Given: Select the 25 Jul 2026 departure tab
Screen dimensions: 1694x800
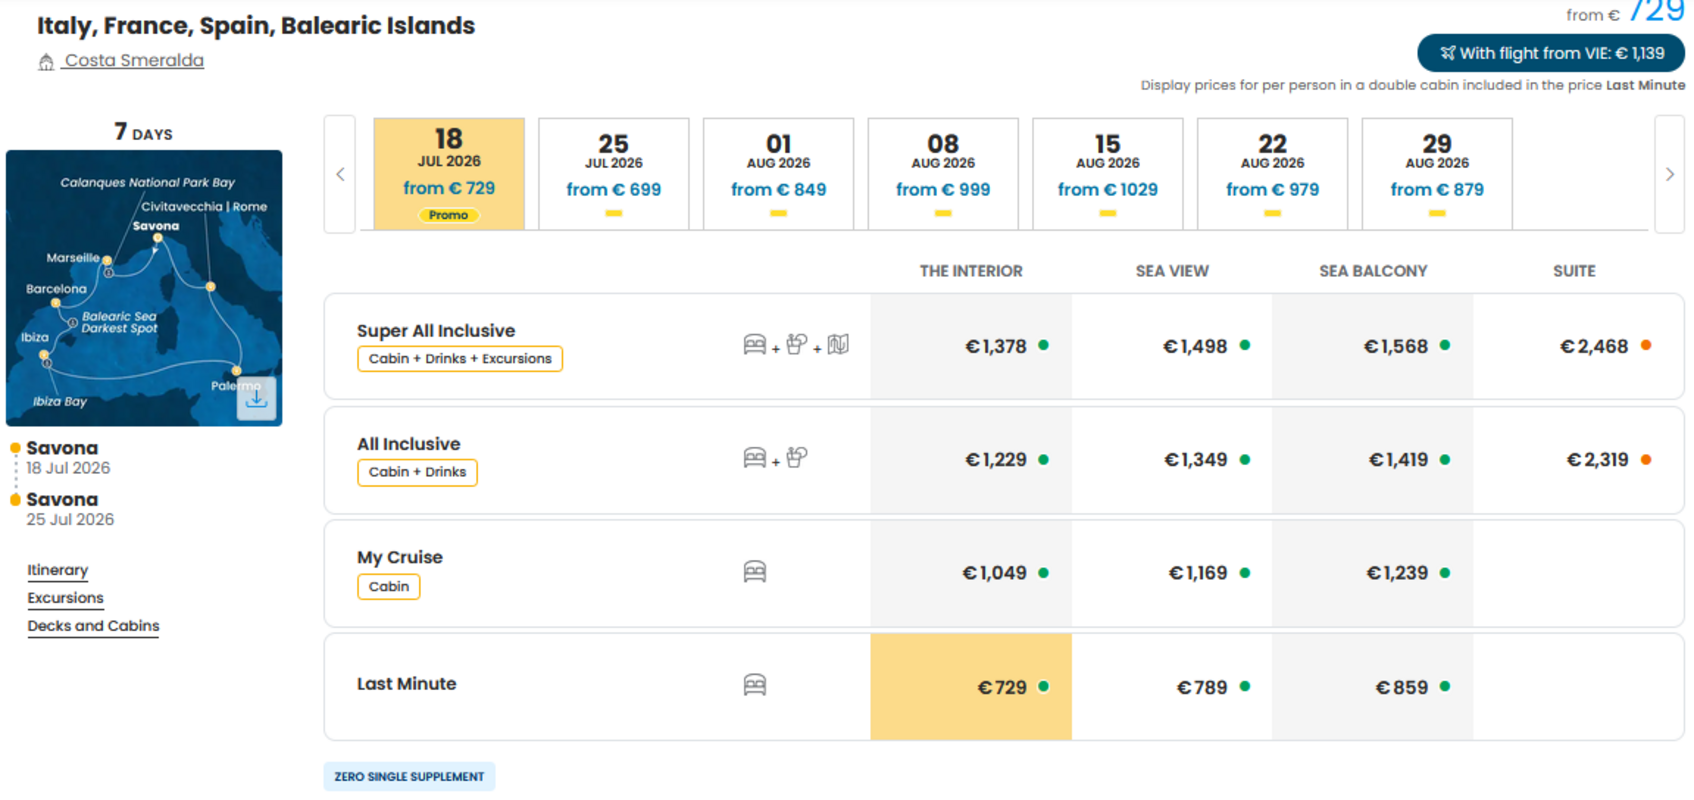Looking at the screenshot, I should pos(614,174).
